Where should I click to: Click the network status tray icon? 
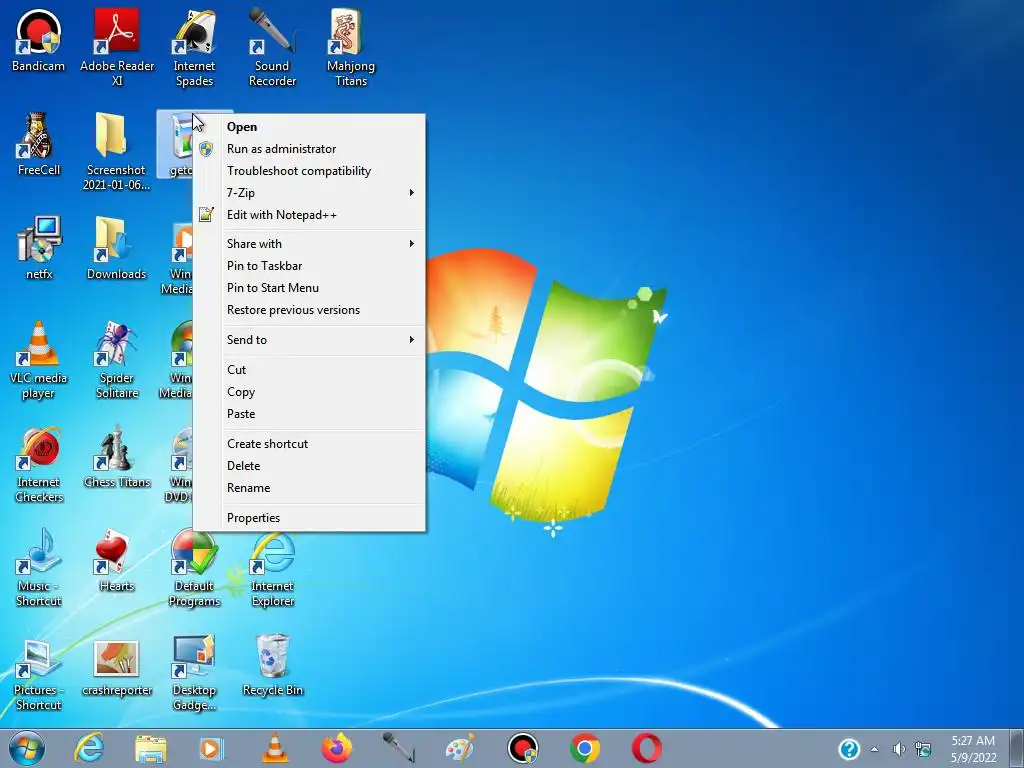click(x=923, y=750)
